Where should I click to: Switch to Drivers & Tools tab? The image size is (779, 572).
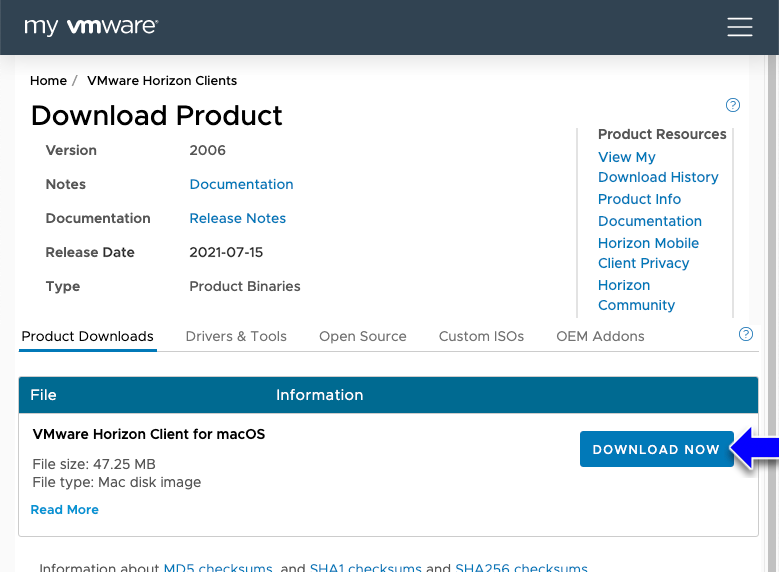(x=236, y=336)
